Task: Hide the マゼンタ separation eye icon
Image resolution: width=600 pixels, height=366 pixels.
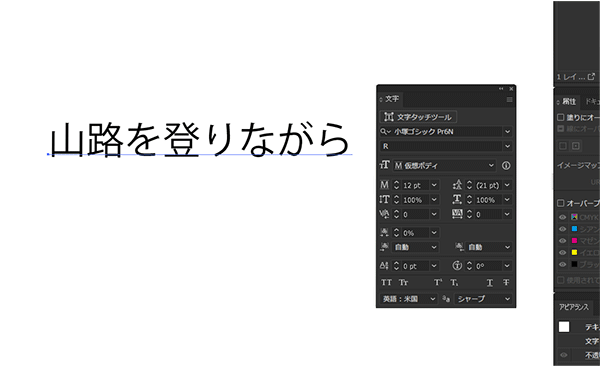Action: (x=562, y=240)
